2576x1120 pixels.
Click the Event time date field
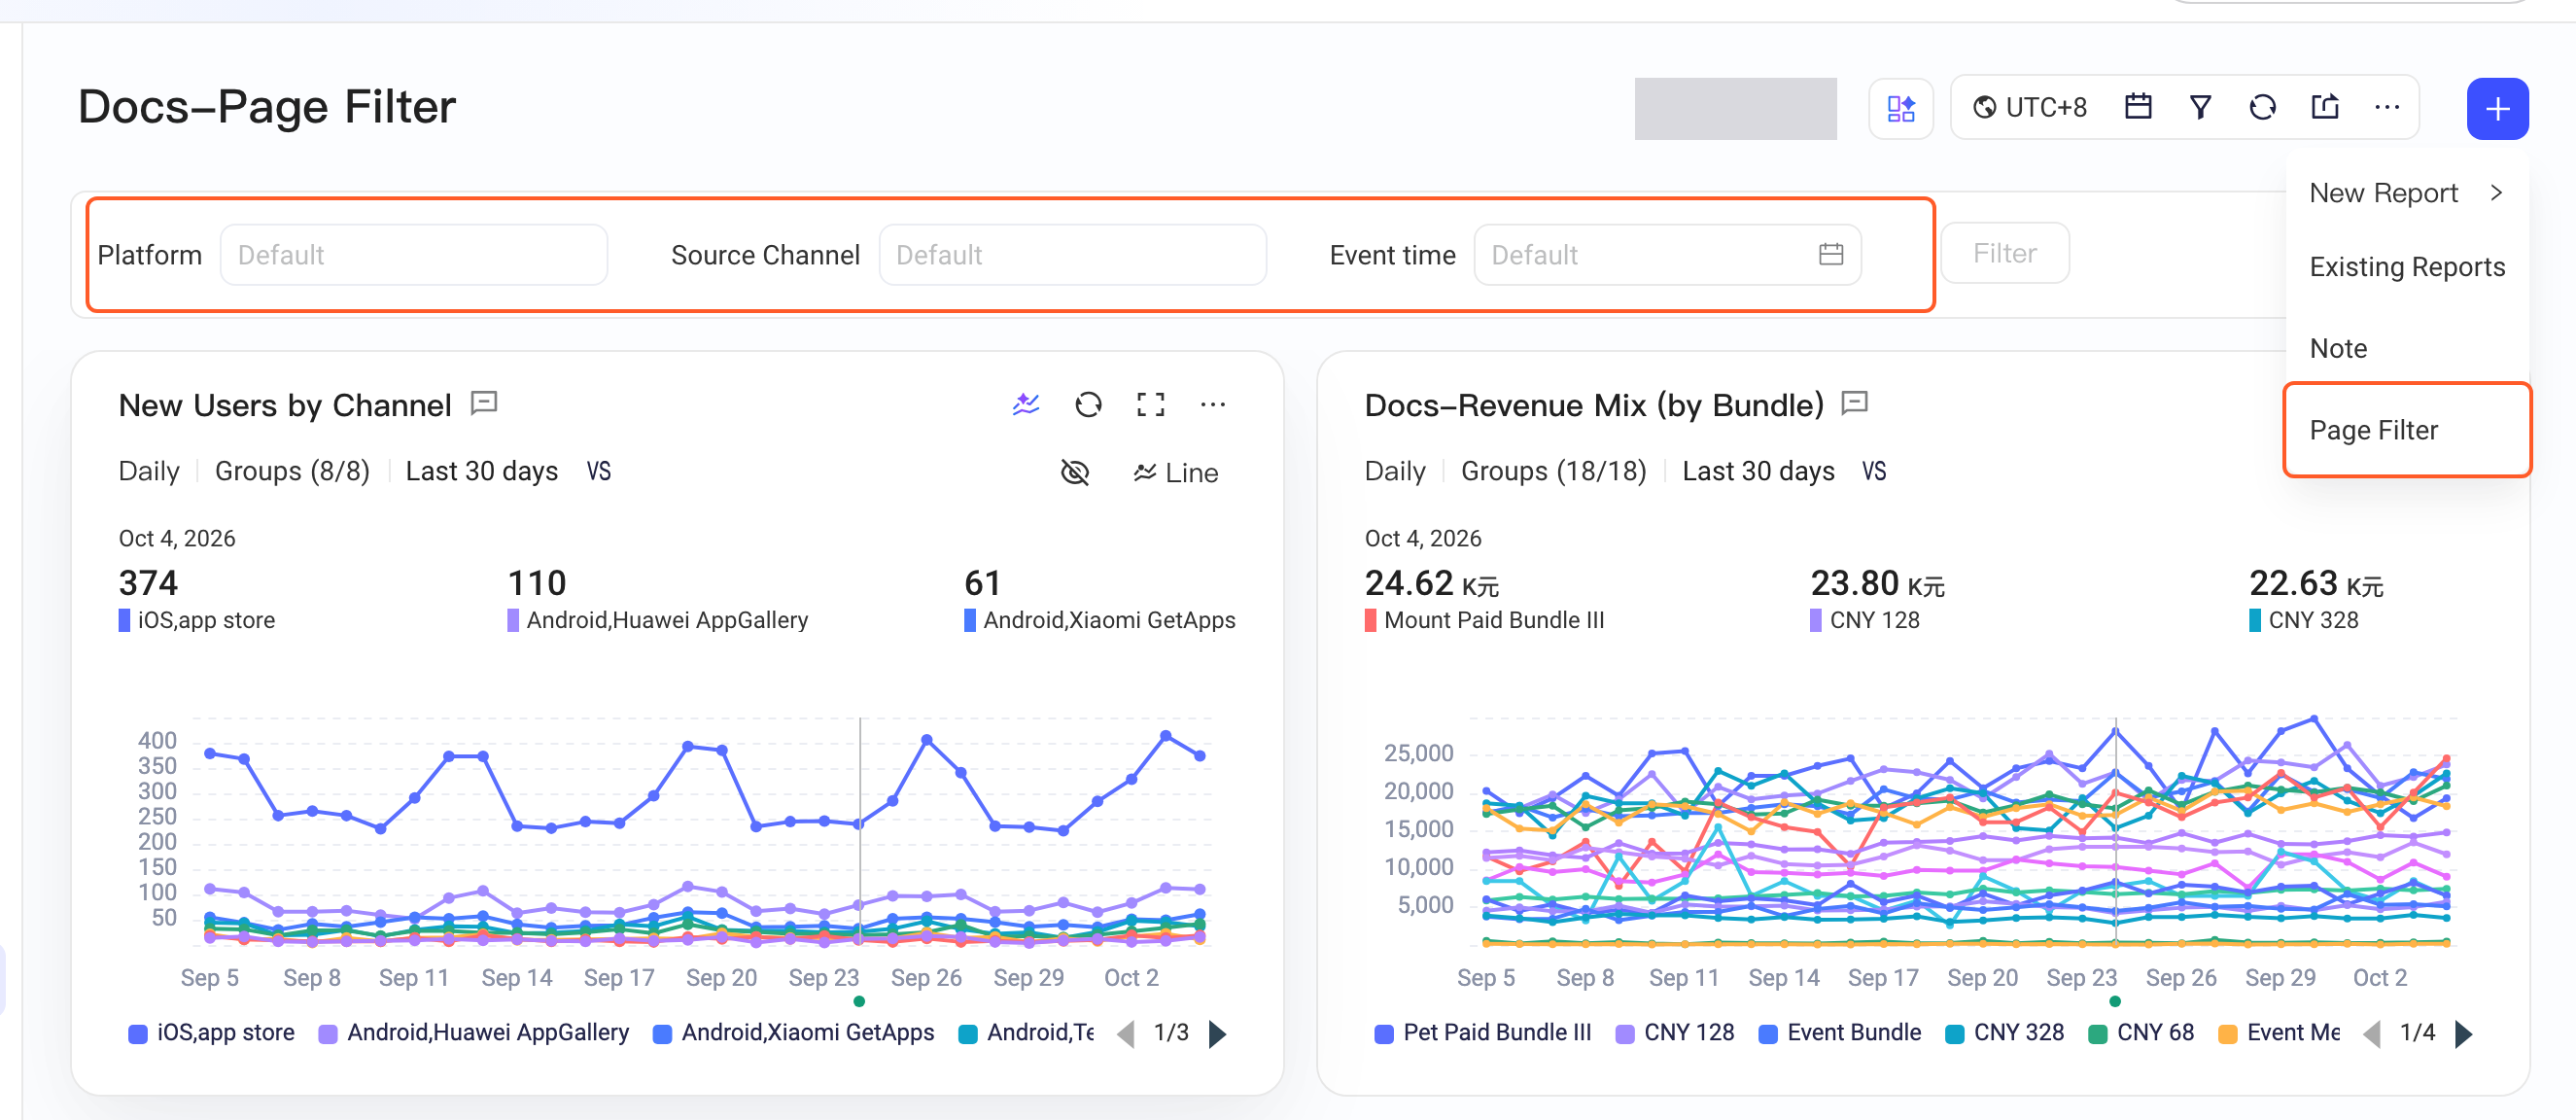click(1667, 255)
